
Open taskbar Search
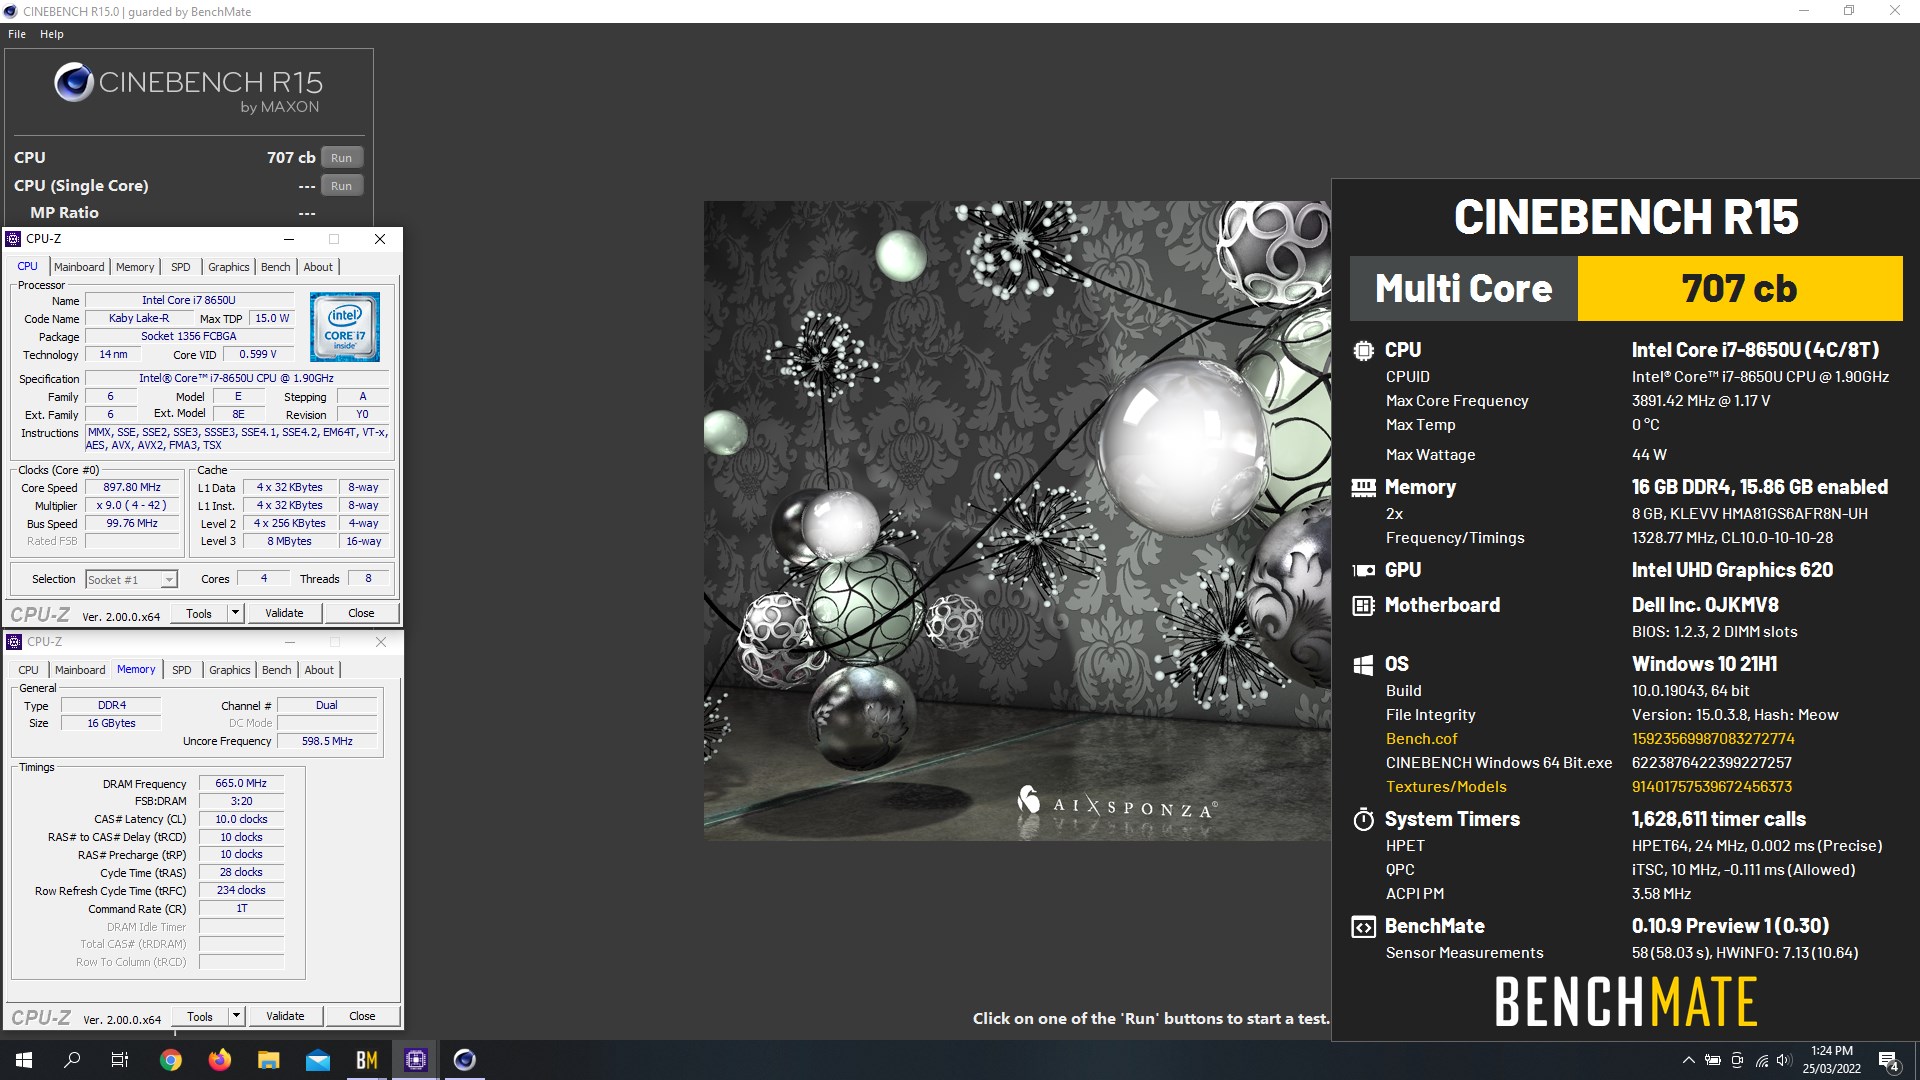tap(72, 1060)
